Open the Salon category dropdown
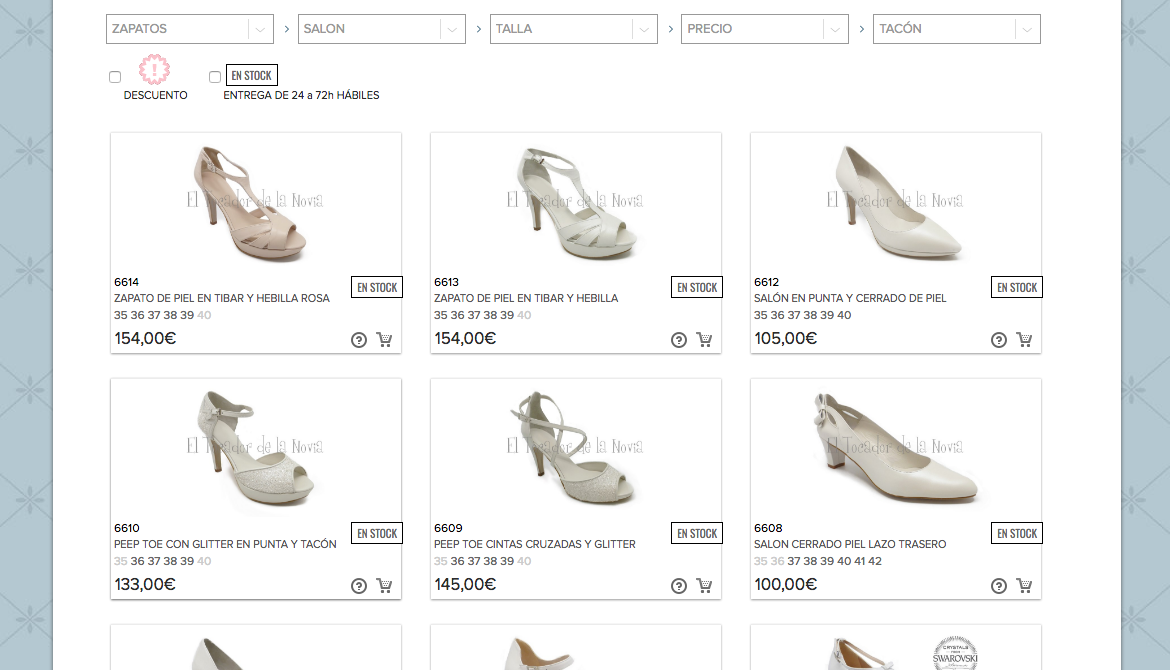This screenshot has height=670, width=1170. pos(382,29)
